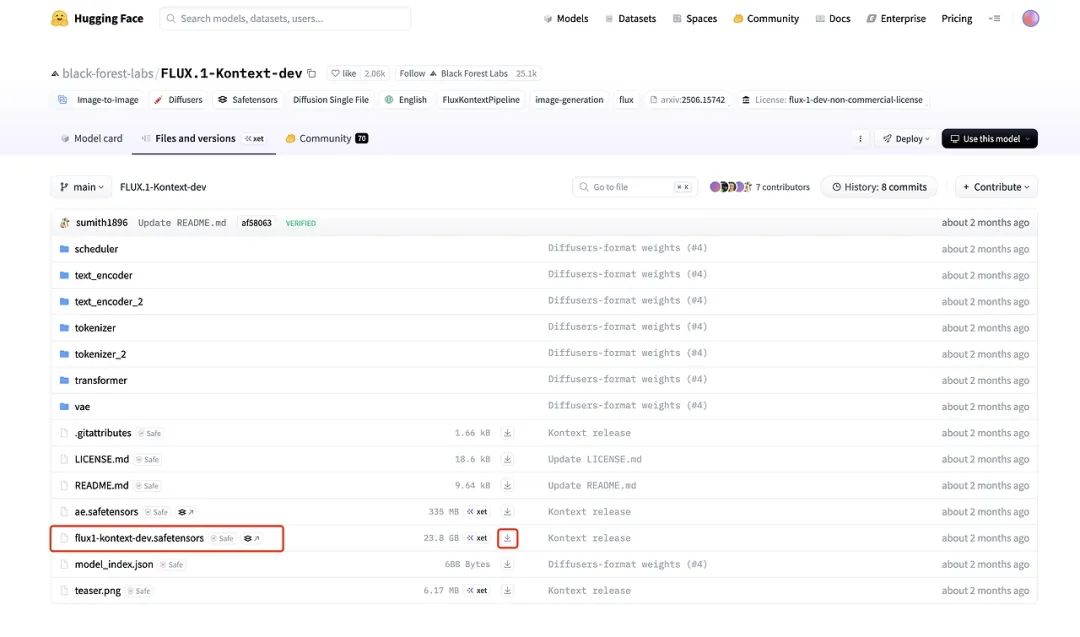
Task: Select the Files and versions tab
Action: [203, 138]
